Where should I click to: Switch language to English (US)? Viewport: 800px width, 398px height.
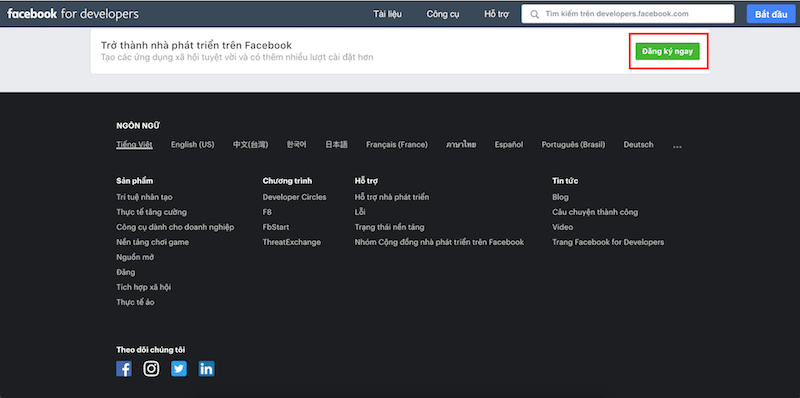pyautogui.click(x=192, y=145)
